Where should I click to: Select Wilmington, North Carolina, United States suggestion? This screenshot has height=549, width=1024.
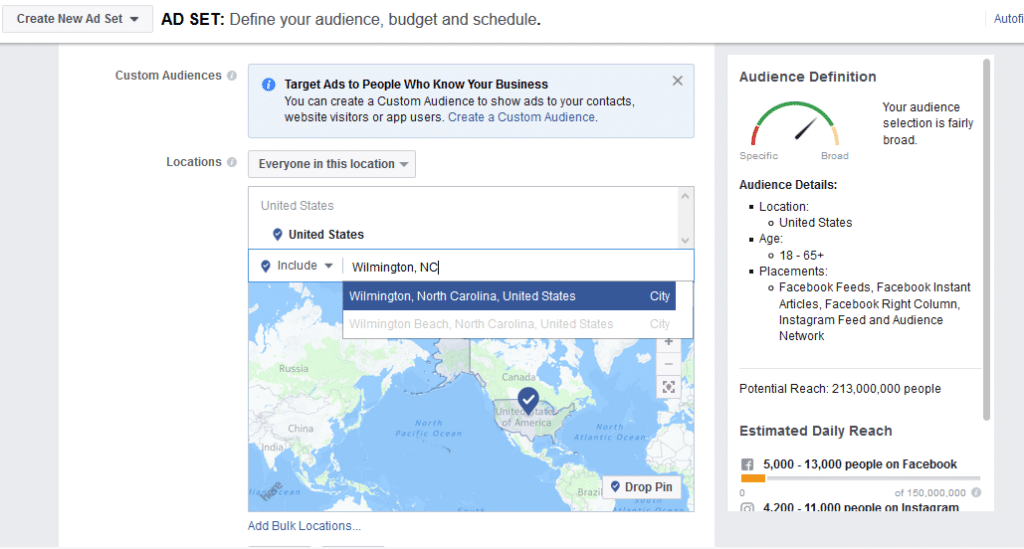[x=509, y=296]
